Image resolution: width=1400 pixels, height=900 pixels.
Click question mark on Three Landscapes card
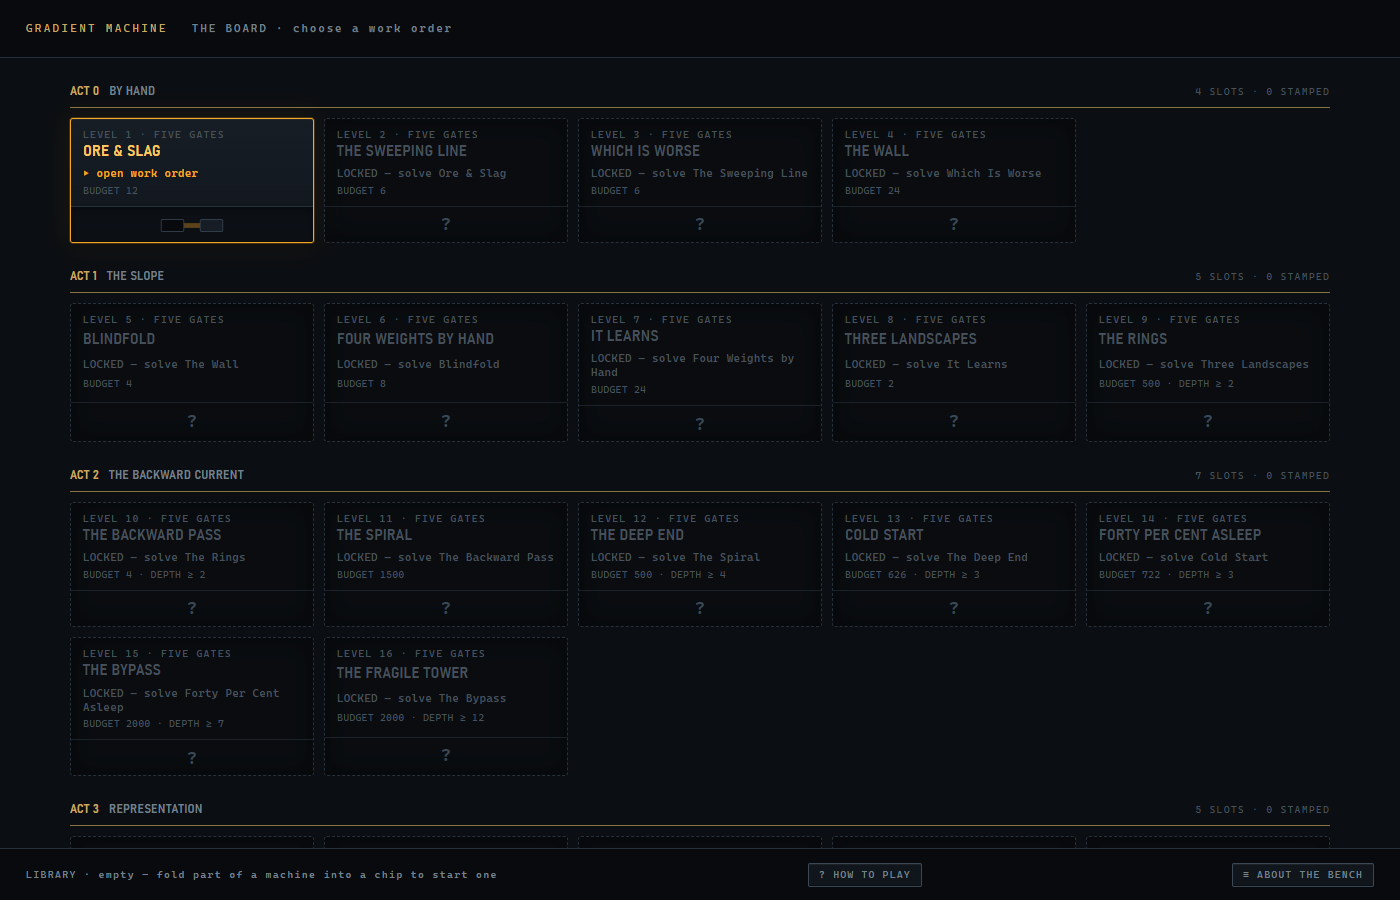pos(954,421)
